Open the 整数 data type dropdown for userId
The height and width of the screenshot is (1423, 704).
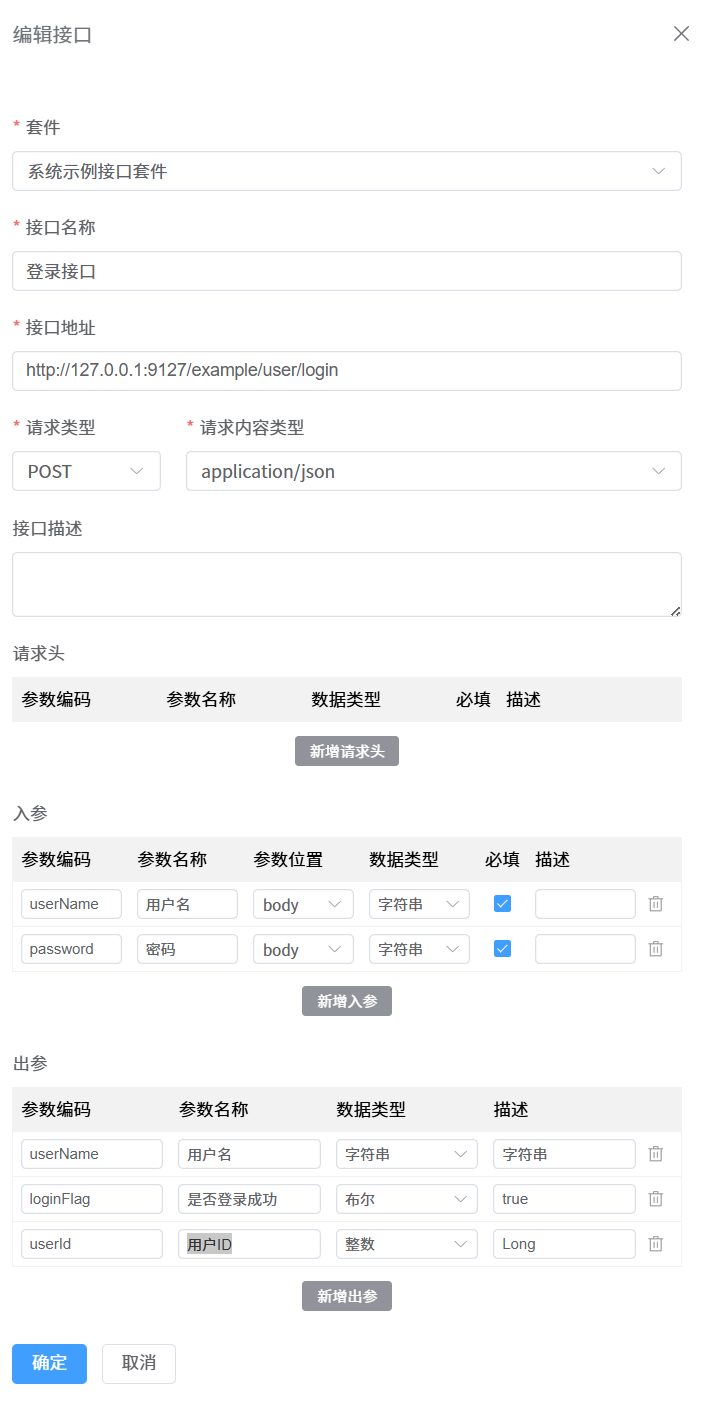click(x=407, y=1244)
